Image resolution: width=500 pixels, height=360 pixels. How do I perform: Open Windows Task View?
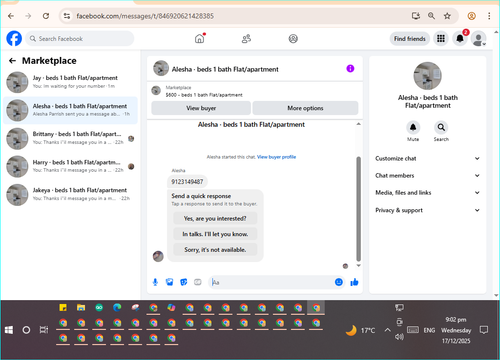click(44, 330)
